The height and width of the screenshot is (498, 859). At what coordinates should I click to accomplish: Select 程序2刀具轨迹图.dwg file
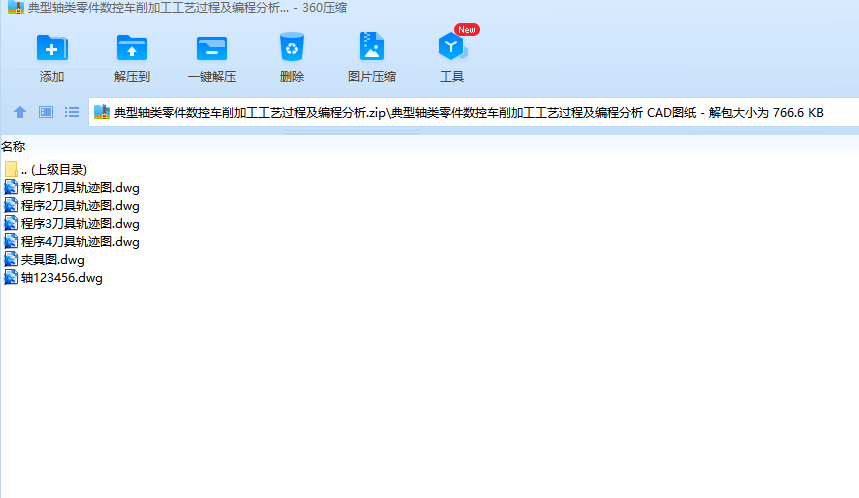pyautogui.click(x=72, y=205)
